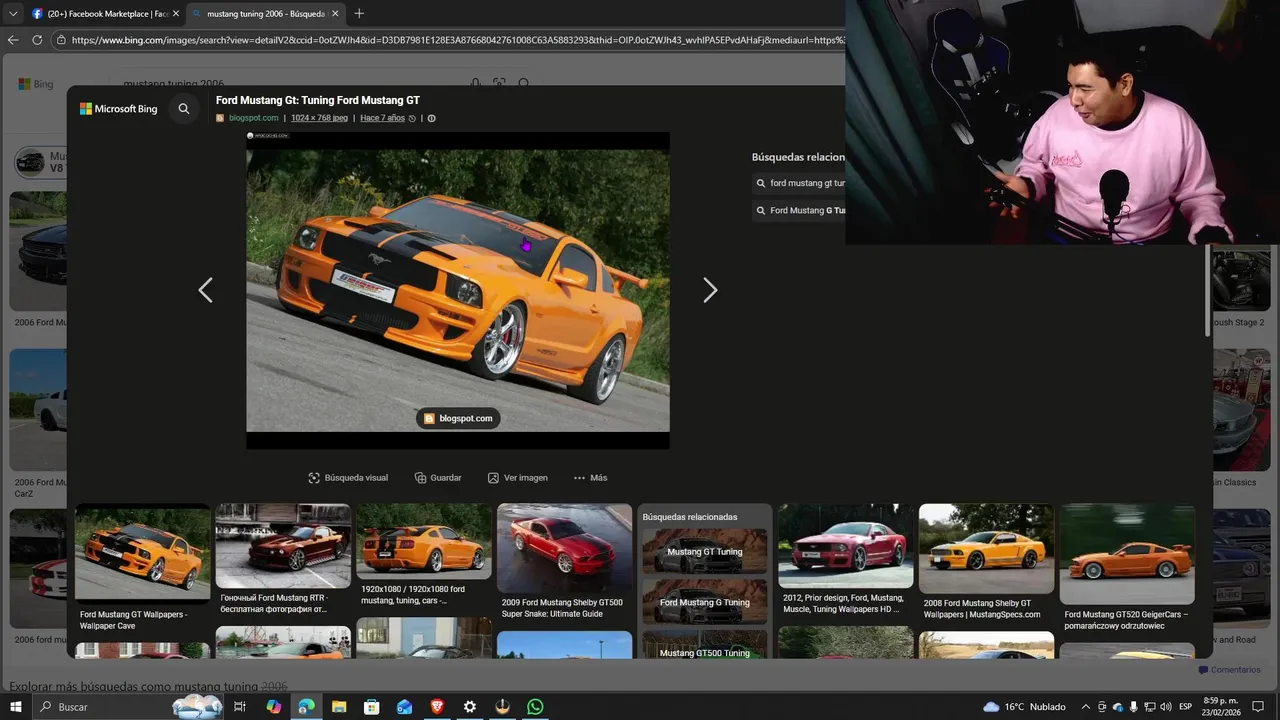Viewport: 1280px width, 720px height.
Task: Click the 'Ford Mustang GT Wallpapers - Wallpaper Cave' caption
Action: (133, 620)
